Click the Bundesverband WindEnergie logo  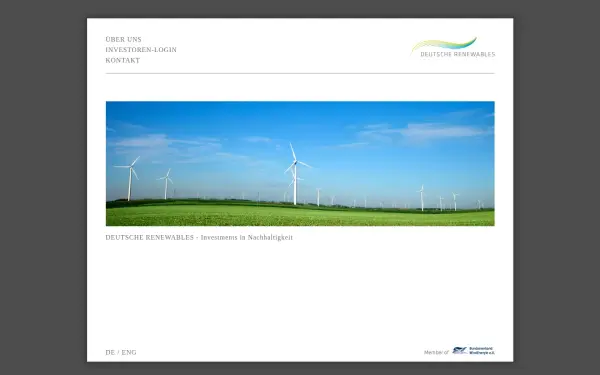473,351
